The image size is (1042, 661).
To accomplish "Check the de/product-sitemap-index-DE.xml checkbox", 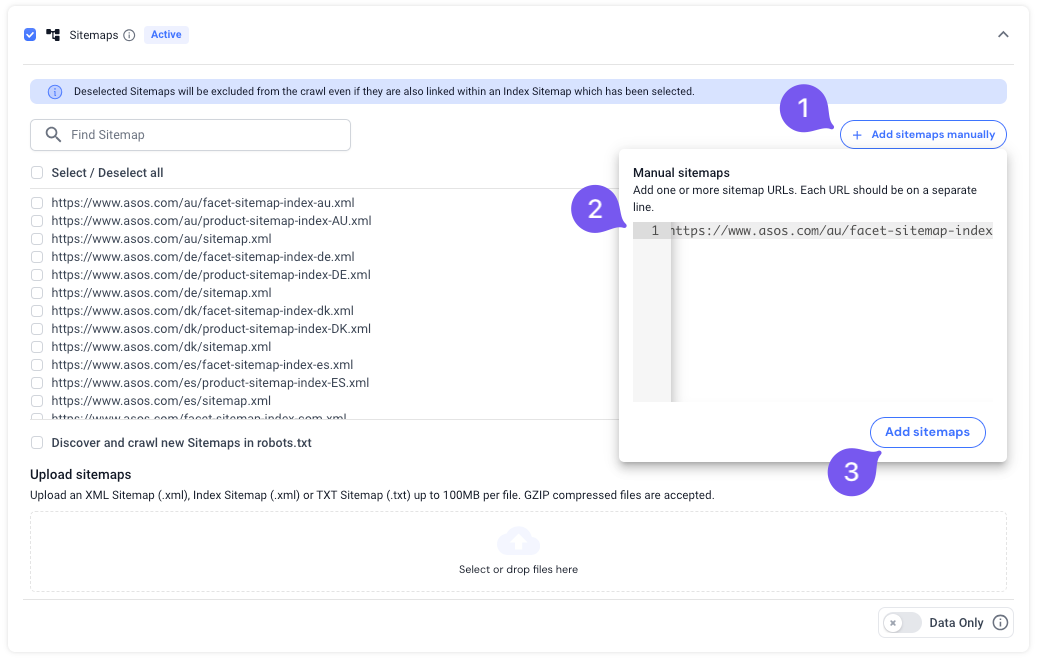I will coord(37,274).
